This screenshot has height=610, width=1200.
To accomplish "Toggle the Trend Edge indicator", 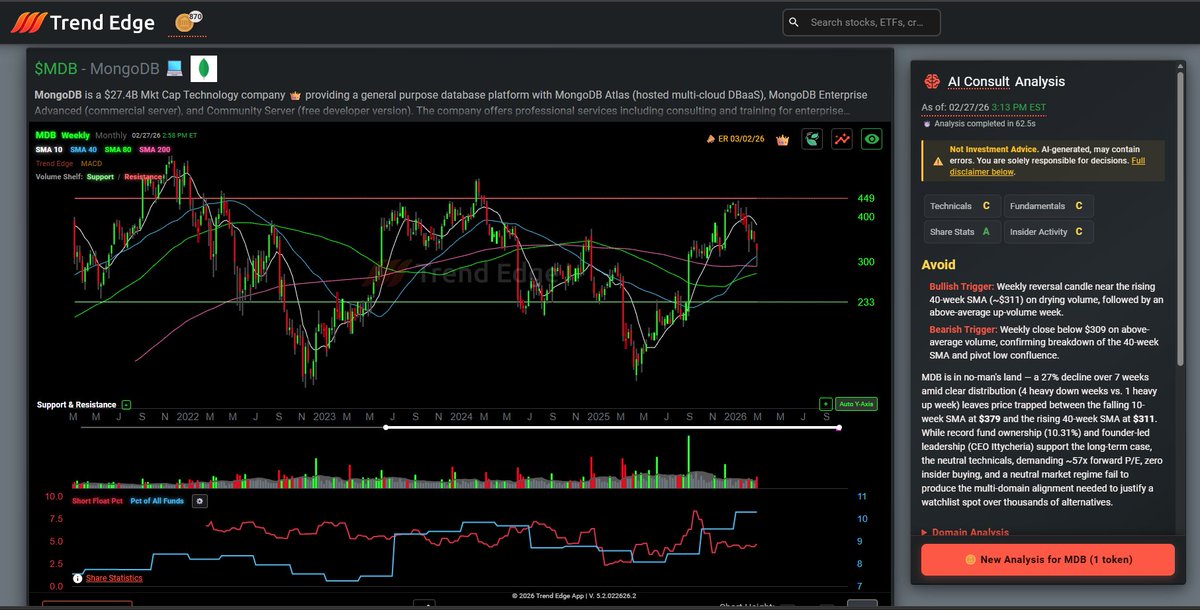I will (x=55, y=163).
